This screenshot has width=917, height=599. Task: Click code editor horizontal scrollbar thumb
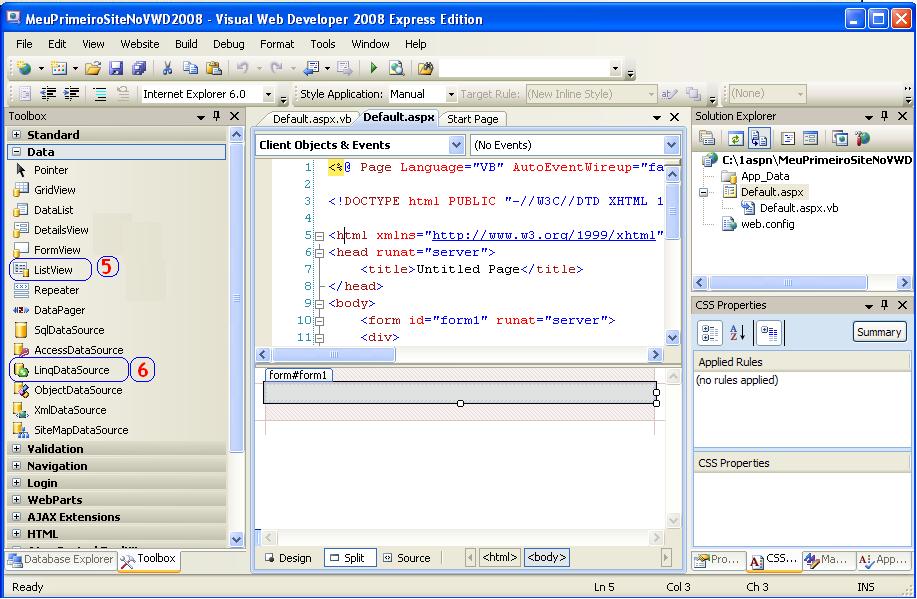pyautogui.click(x=334, y=354)
